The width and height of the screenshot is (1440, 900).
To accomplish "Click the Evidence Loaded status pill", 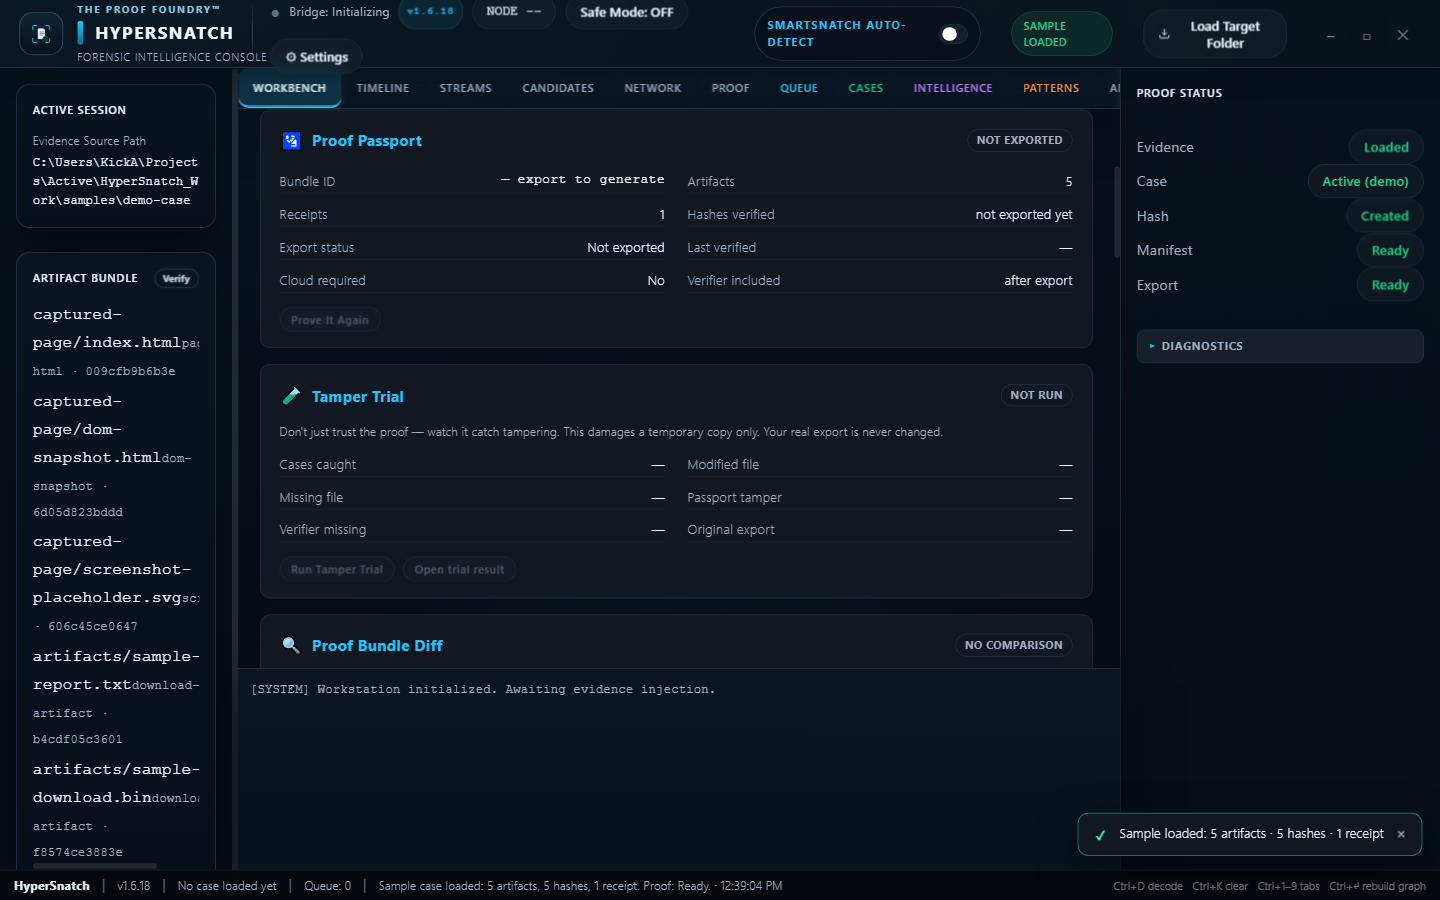I will pyautogui.click(x=1386, y=147).
